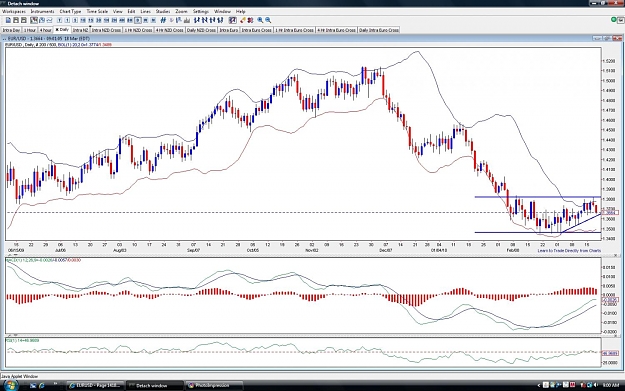Screen dimensions: 625x391
Task: Switch to the Daily Intra Euro Cross tab
Action: click(x=379, y=30)
